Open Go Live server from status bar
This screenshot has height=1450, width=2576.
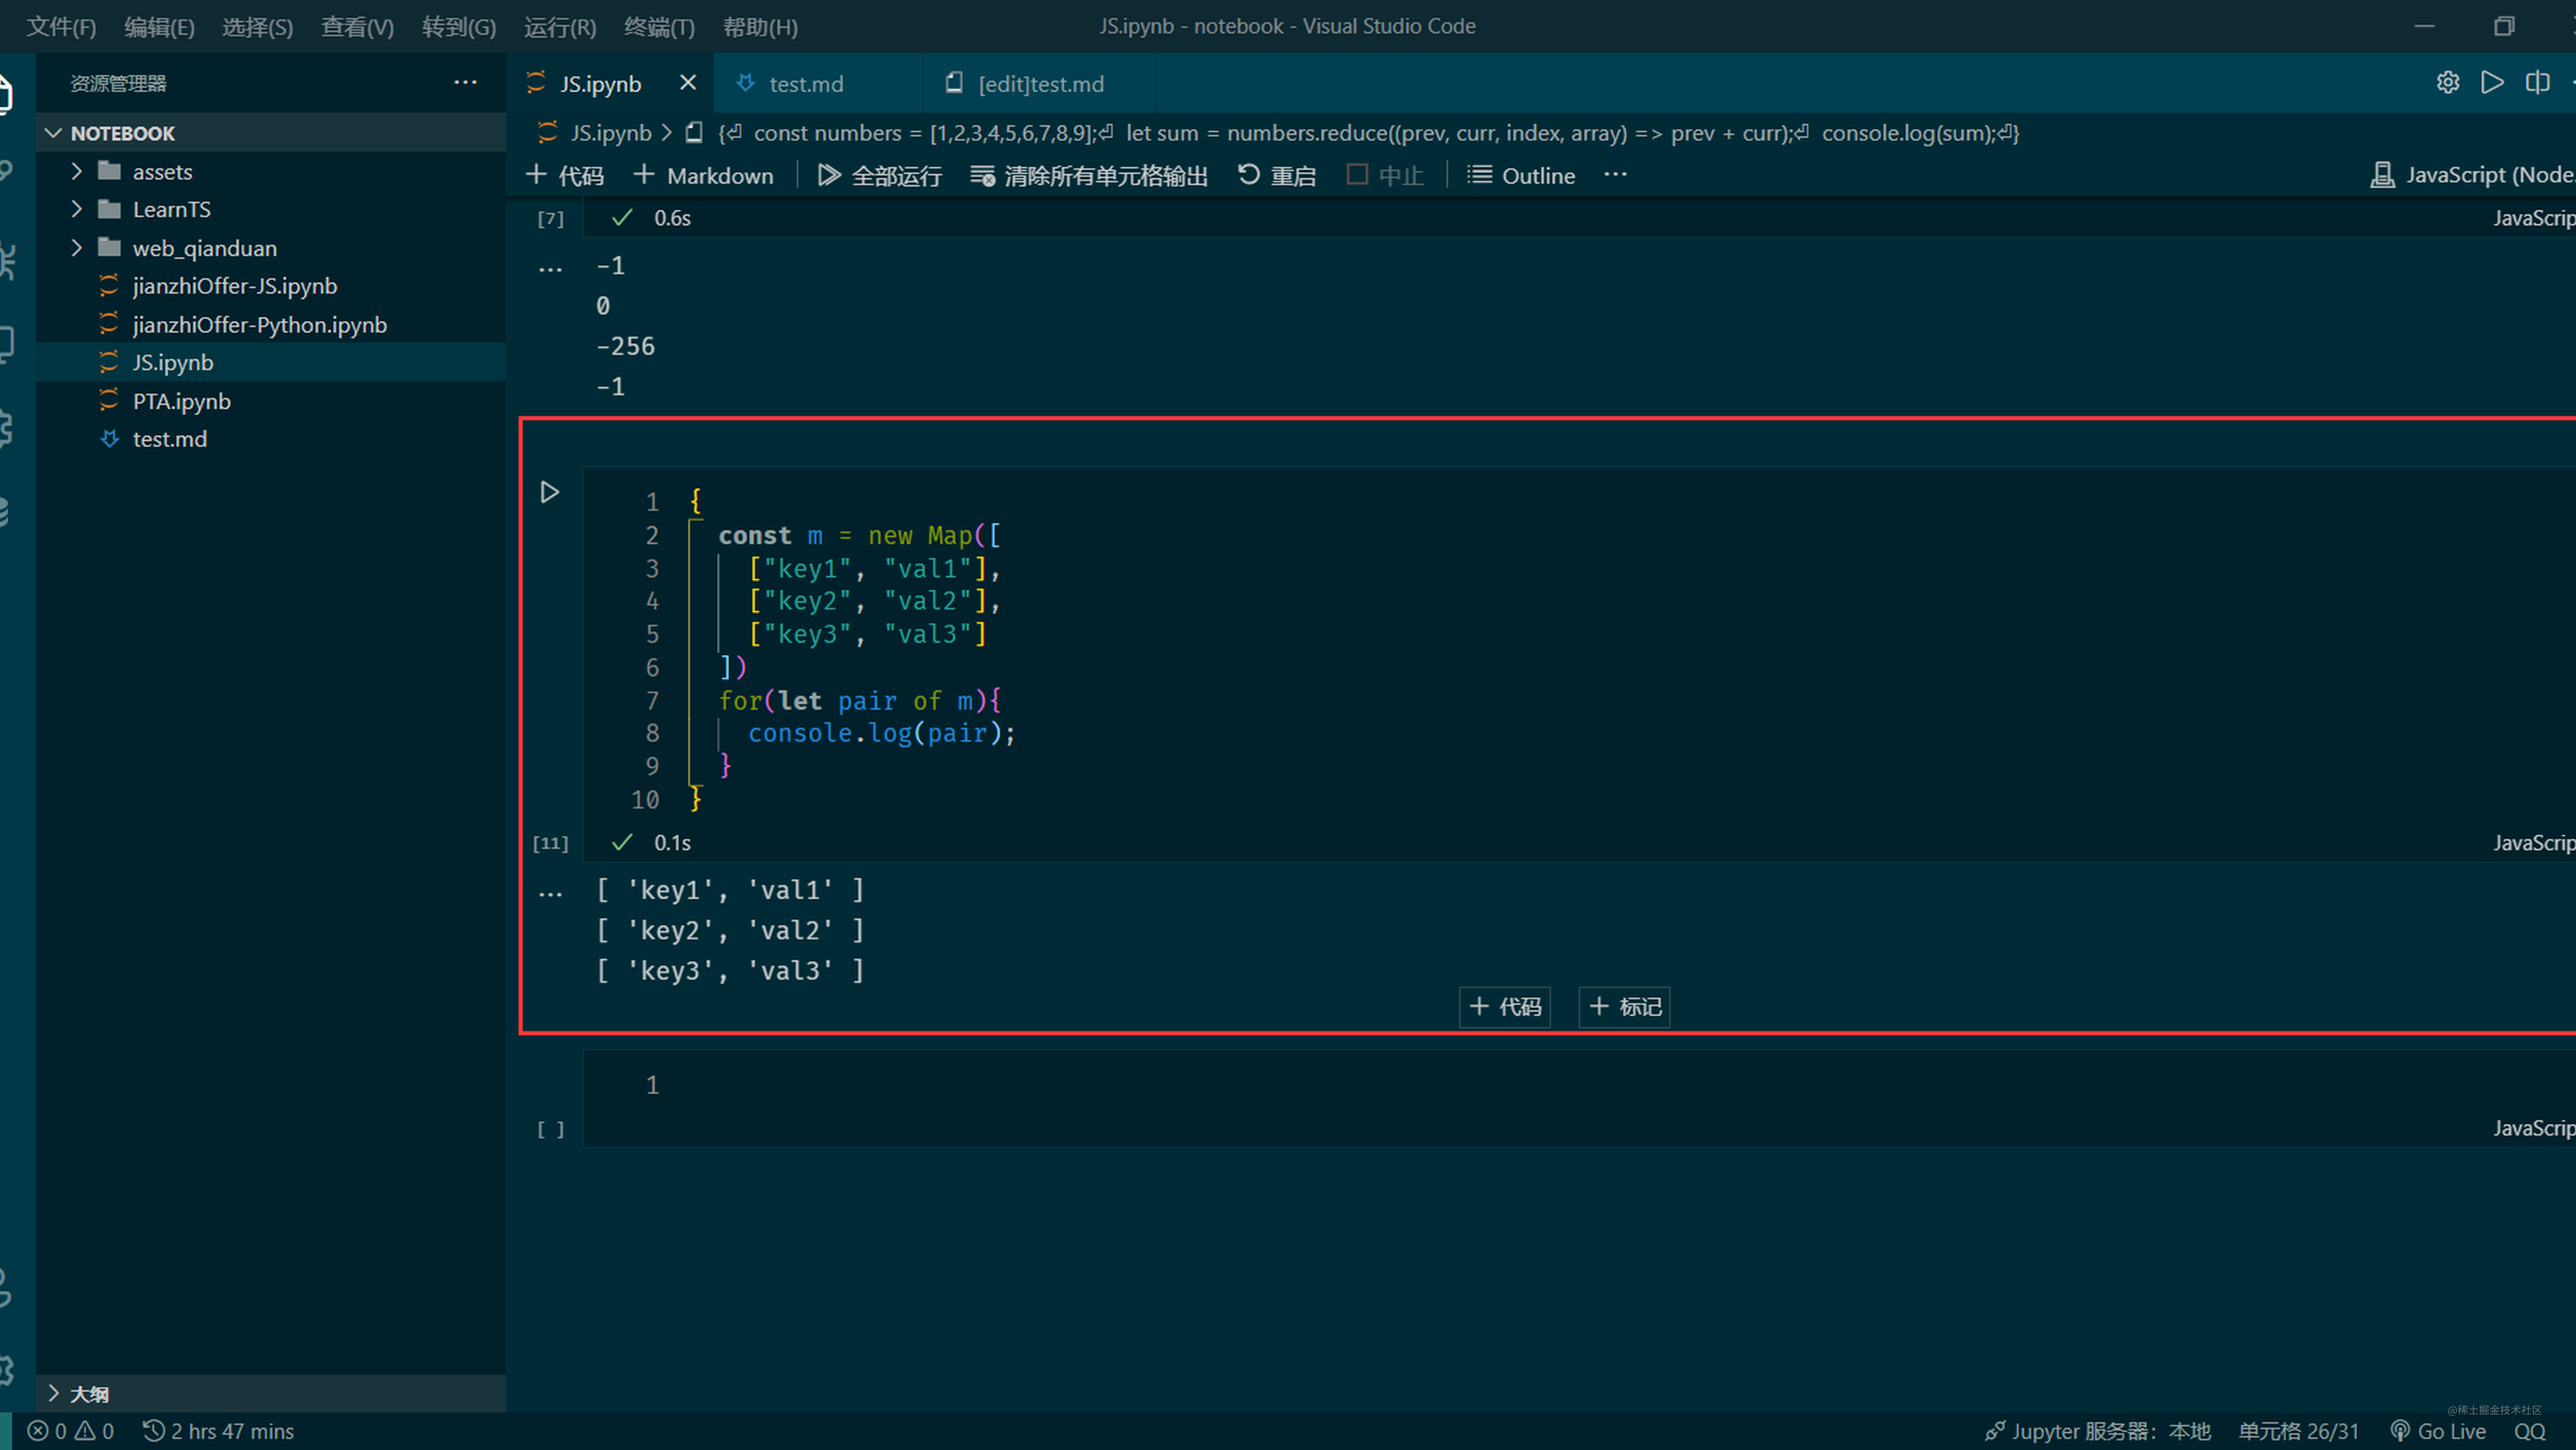pos(2439,1430)
